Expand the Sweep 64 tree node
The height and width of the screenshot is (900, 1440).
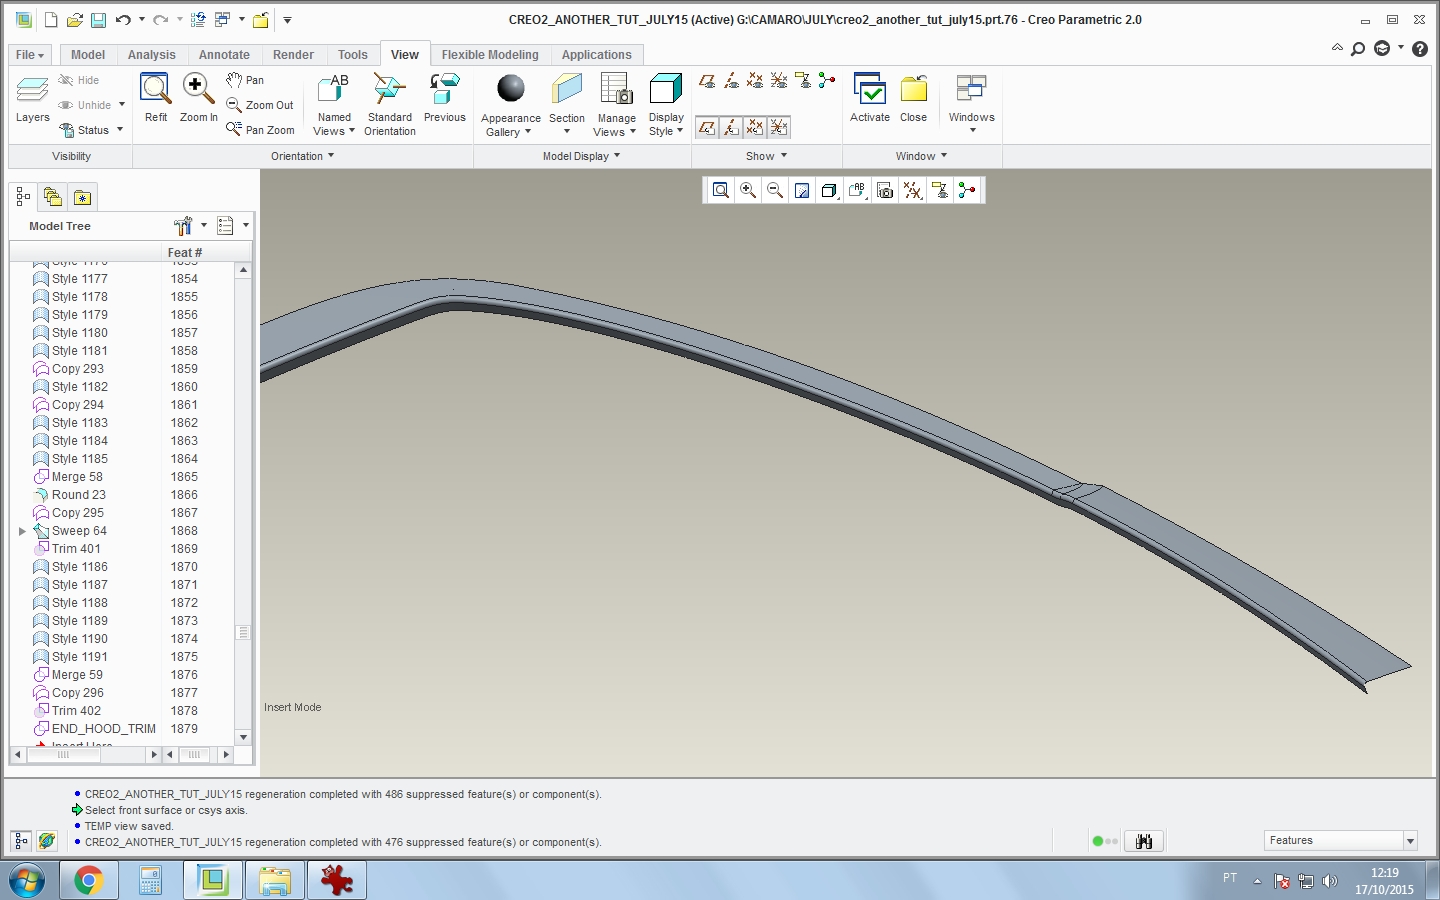[22, 531]
